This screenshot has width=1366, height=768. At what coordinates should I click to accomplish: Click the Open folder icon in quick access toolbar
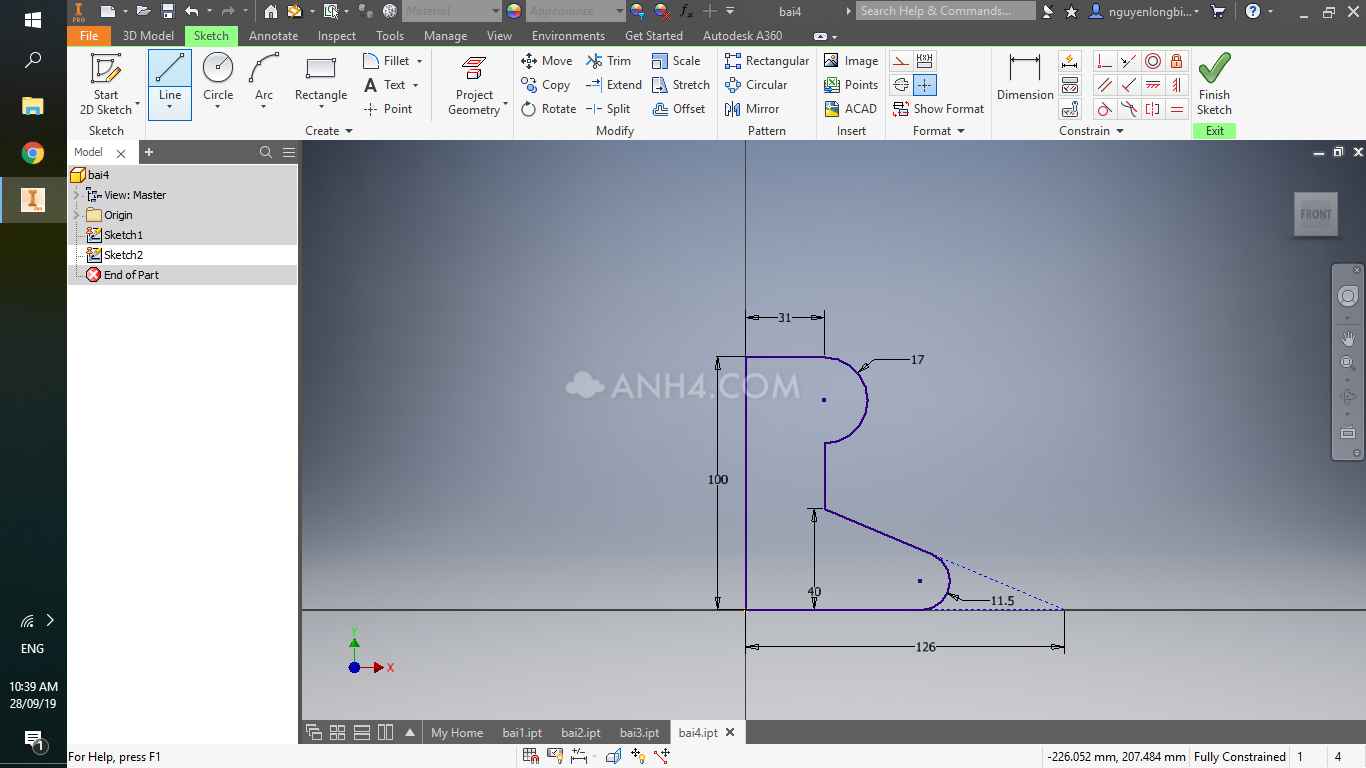tap(143, 11)
